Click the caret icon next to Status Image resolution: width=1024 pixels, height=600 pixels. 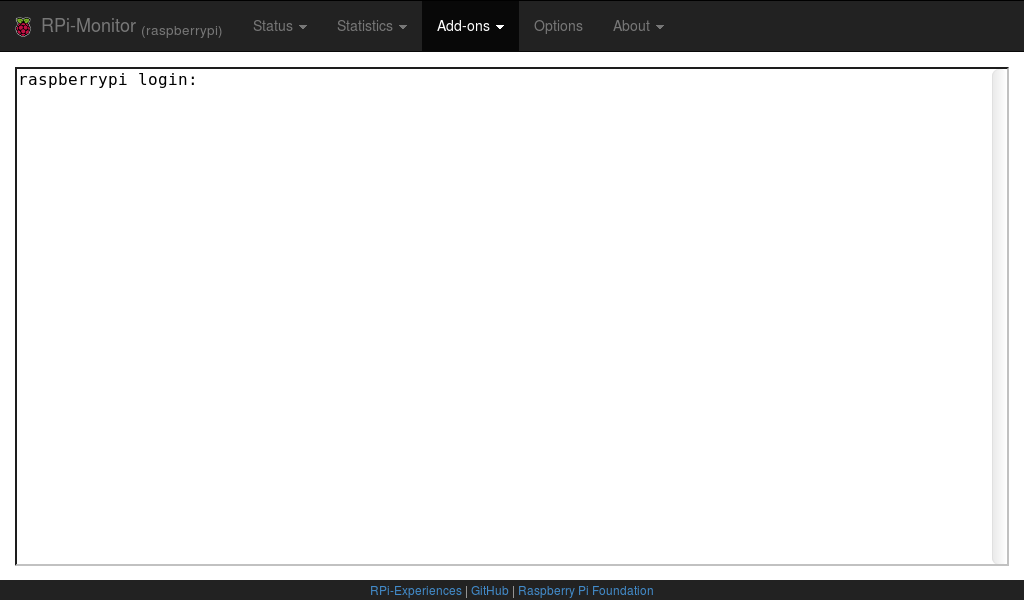(302, 27)
